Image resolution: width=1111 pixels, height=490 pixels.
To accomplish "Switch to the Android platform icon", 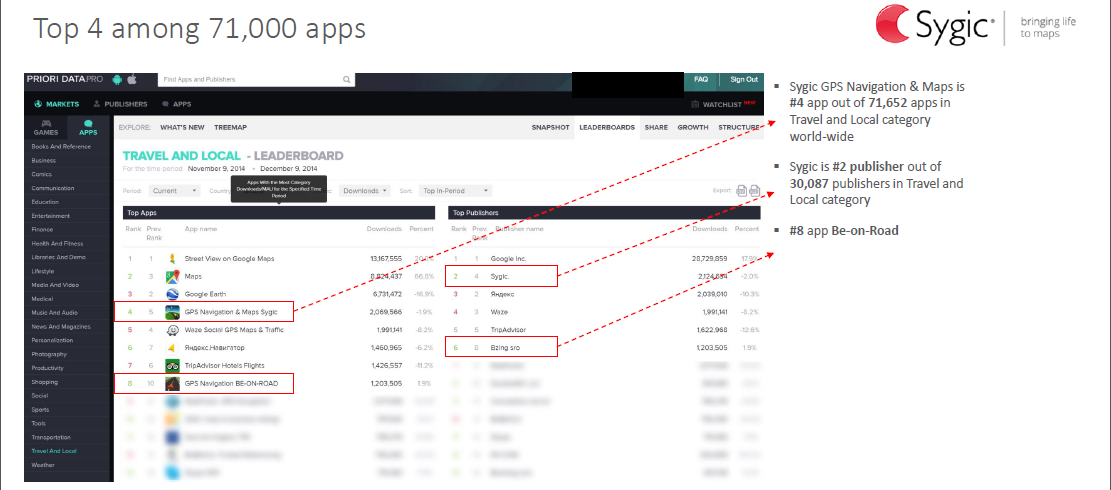I will point(118,79).
